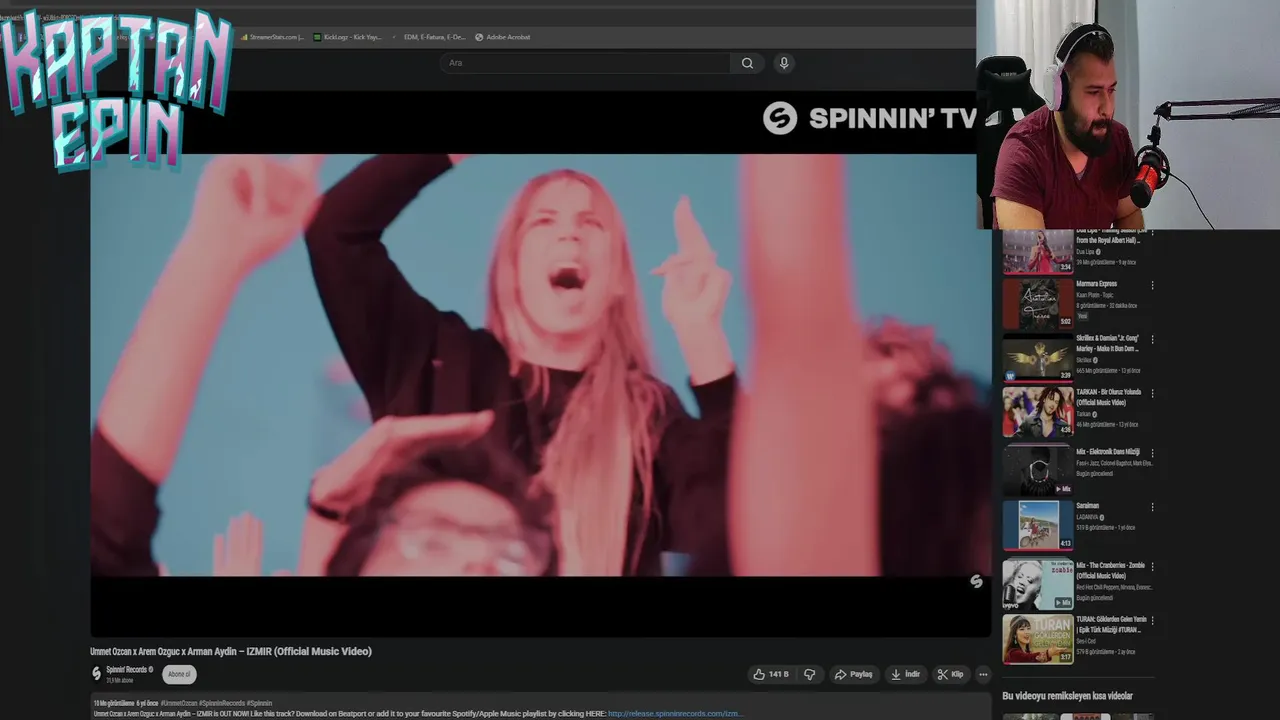Open Skrillex & Damian Marley thumbnail
The width and height of the screenshot is (1280, 720).
tap(1038, 358)
